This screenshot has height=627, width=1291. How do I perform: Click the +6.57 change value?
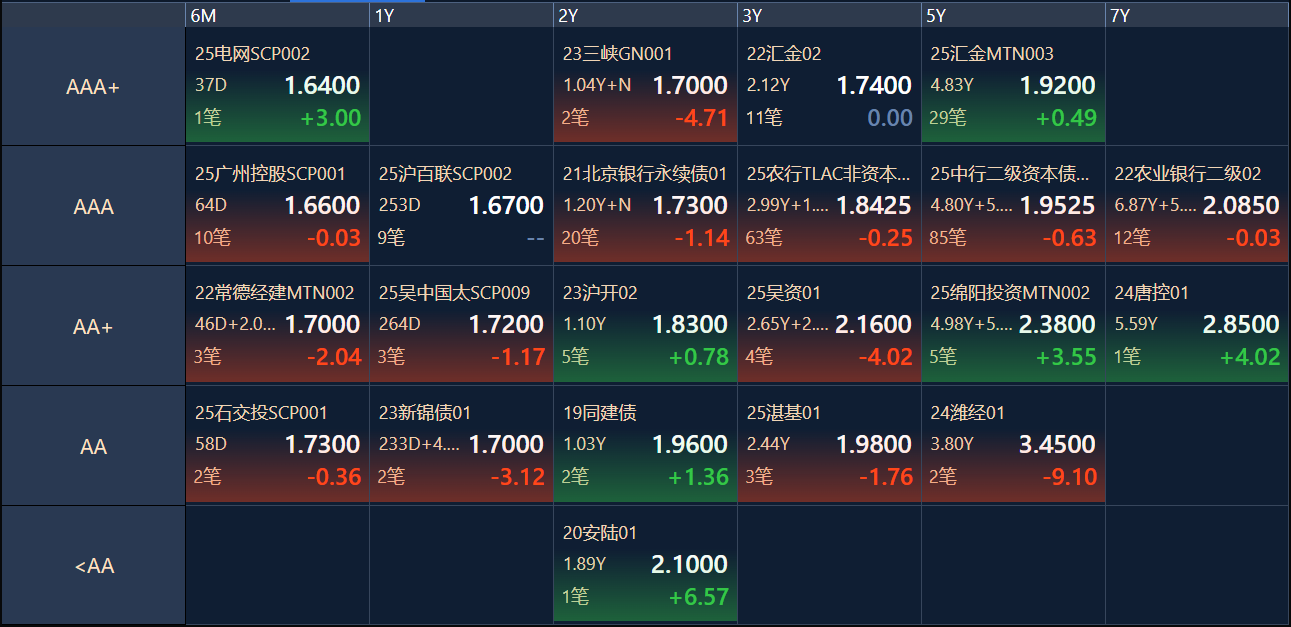[x=699, y=598]
